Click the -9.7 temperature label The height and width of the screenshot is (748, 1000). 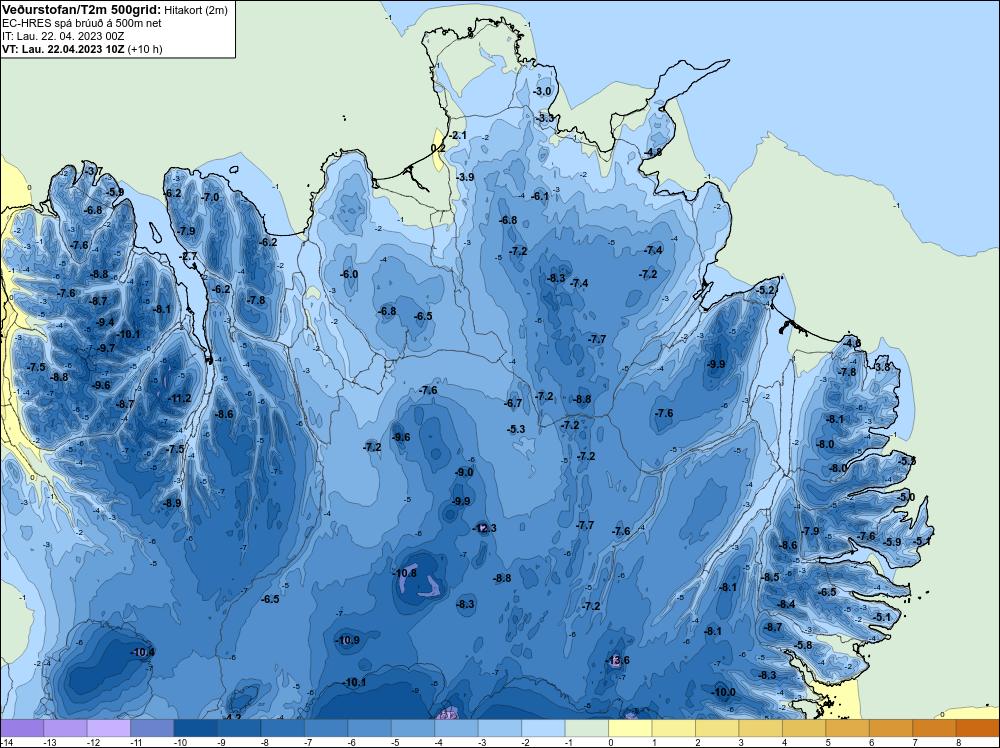(106, 348)
